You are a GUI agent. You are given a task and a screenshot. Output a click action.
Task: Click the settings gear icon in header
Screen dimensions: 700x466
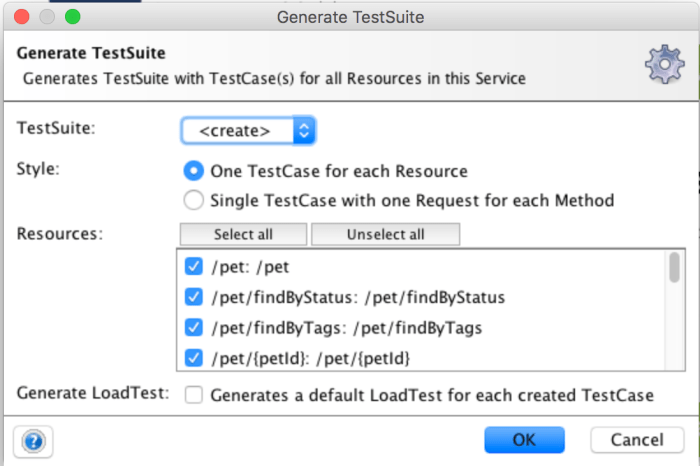tap(664, 64)
